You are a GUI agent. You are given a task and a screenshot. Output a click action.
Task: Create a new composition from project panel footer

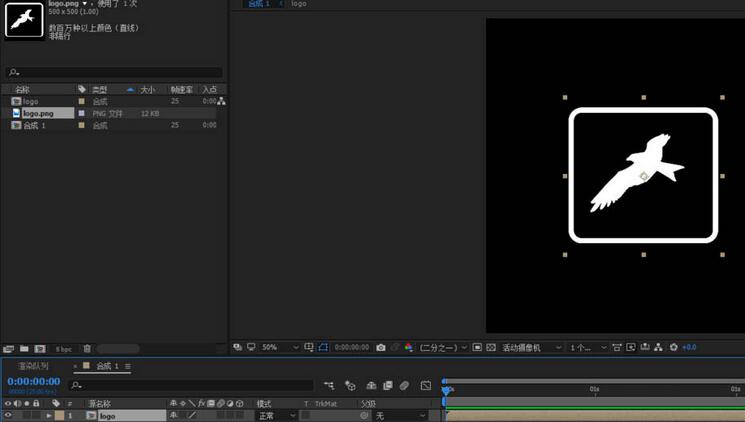pyautogui.click(x=40, y=348)
